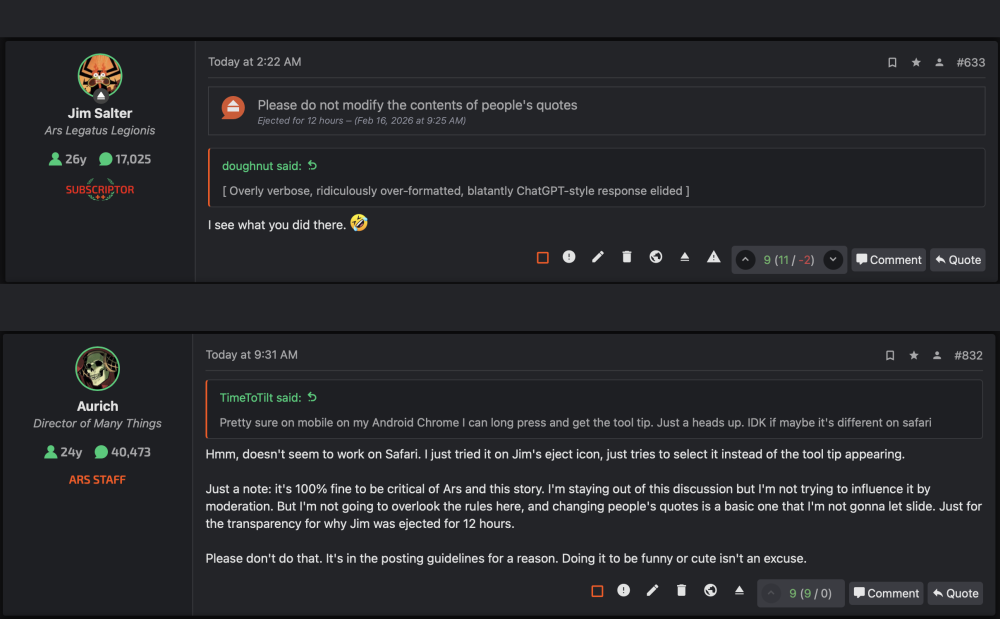The width and height of the screenshot is (1000, 619).
Task: Click the globe icon on Aurich's post
Action: point(710,591)
